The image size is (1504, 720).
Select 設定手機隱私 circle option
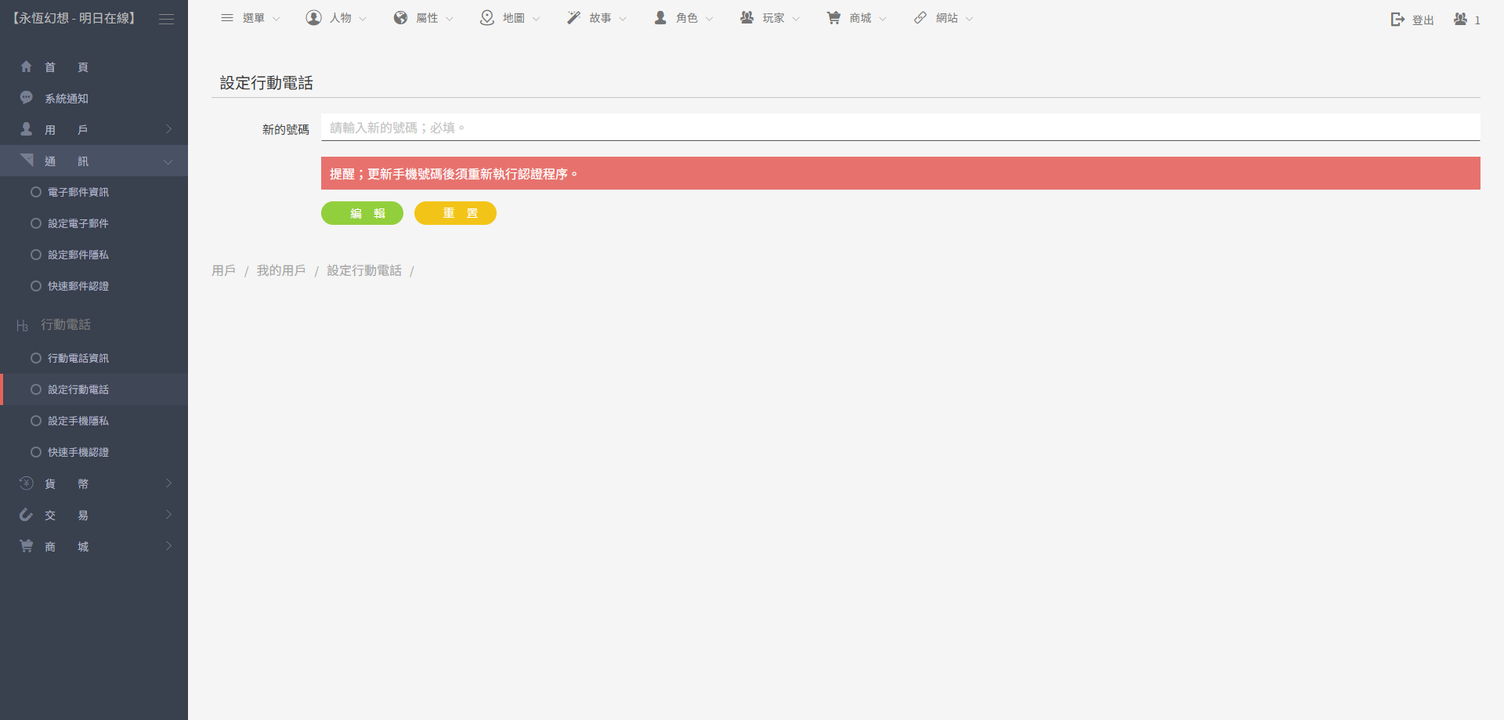36,421
